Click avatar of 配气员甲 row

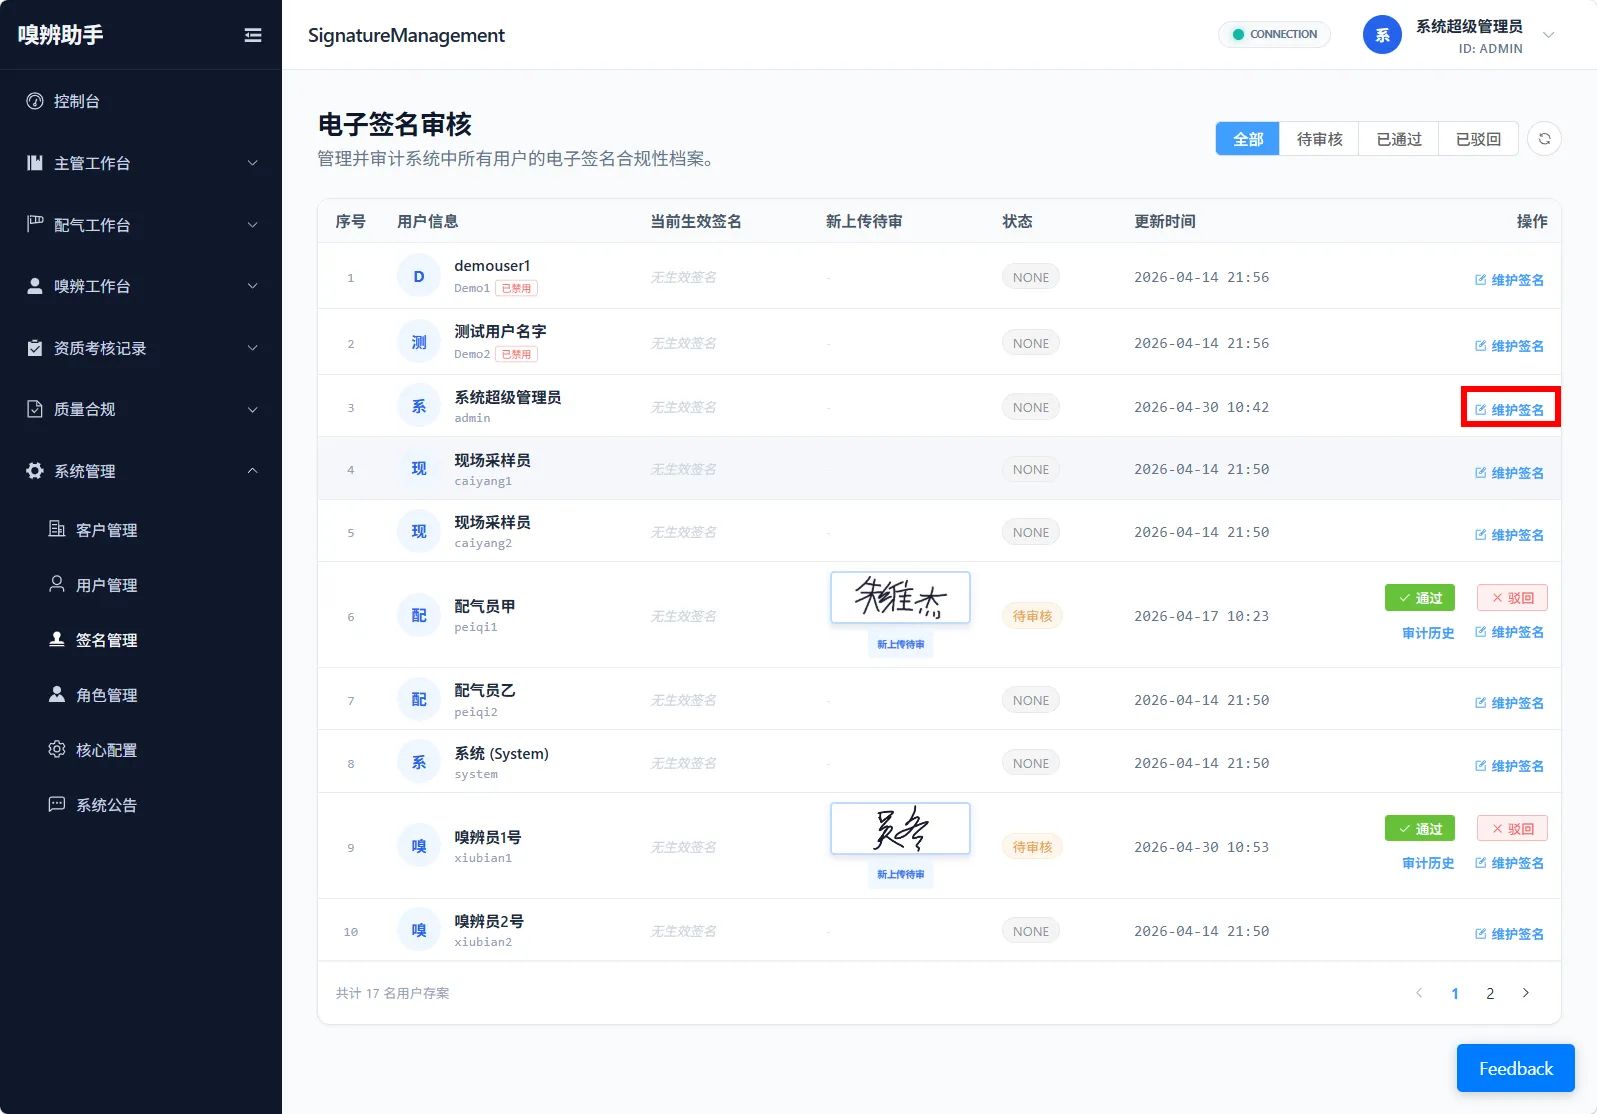pyautogui.click(x=419, y=615)
